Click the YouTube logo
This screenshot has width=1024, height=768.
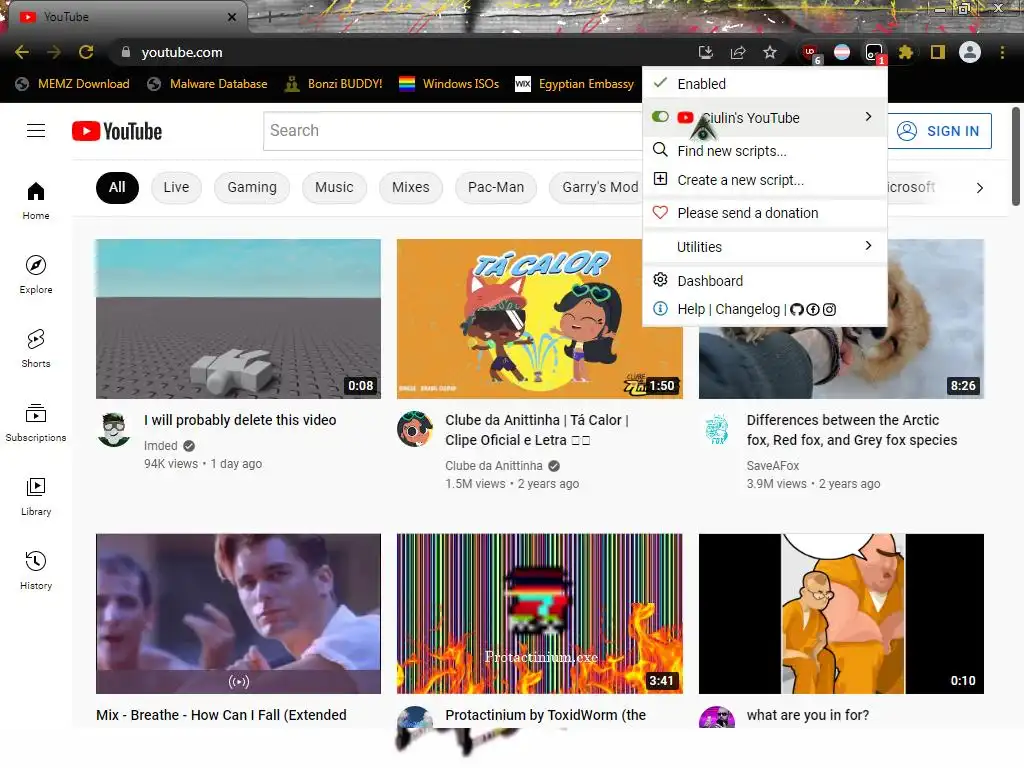tap(117, 131)
